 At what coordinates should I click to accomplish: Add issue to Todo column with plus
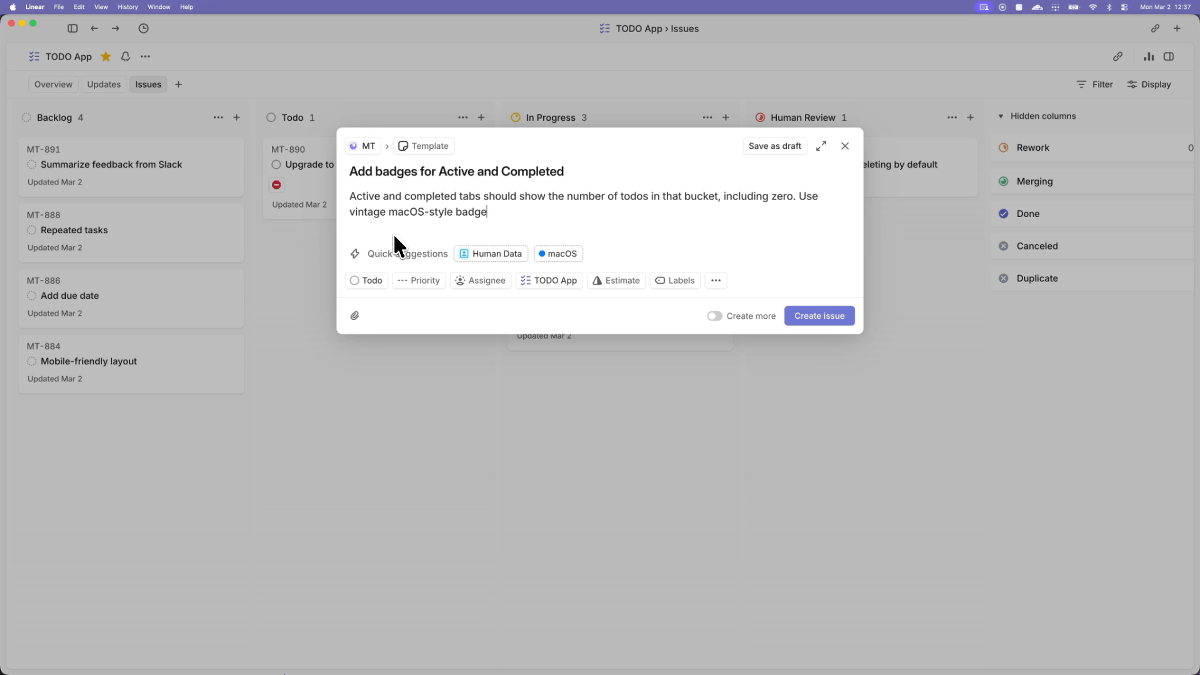pos(481,118)
